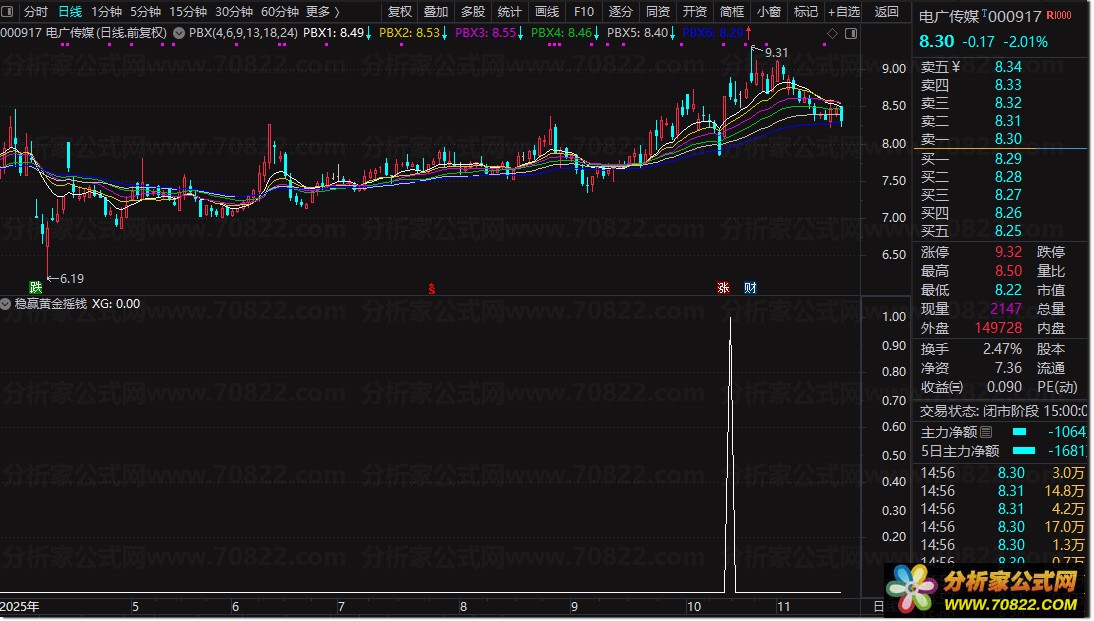Click the 最高 high price 8.50
The height and width of the screenshot is (621, 1094).
(1008, 271)
